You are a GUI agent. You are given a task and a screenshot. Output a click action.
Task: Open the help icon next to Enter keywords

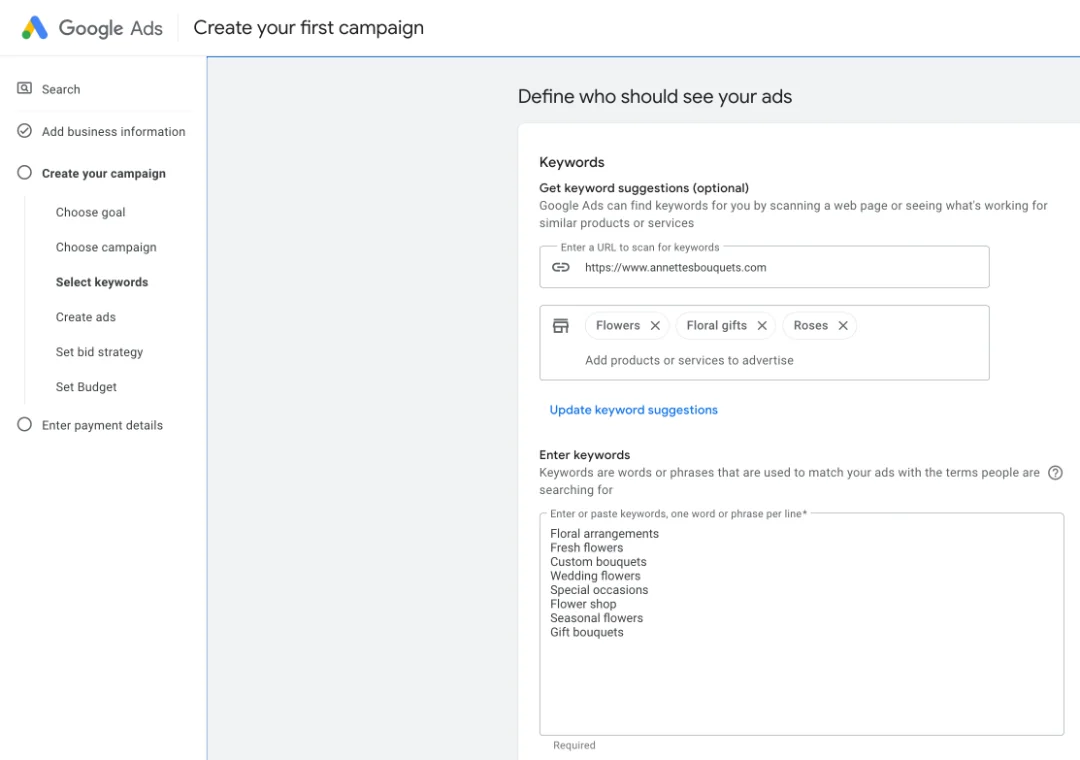[x=1055, y=473]
